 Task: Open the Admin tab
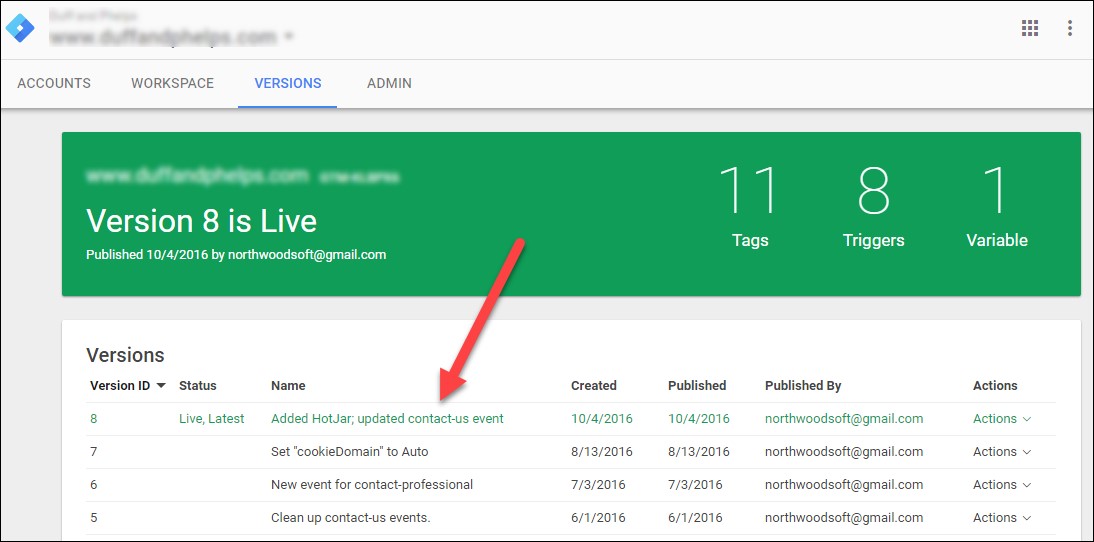click(389, 83)
